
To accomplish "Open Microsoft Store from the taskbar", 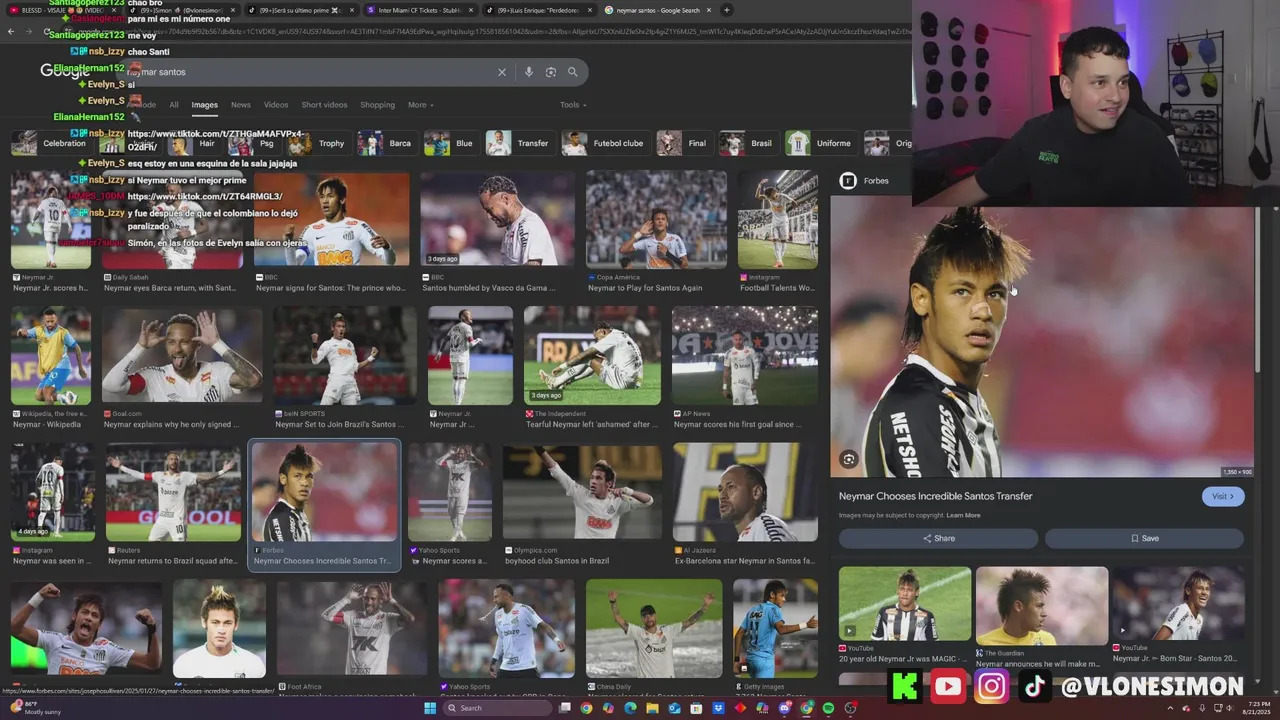I will point(696,708).
